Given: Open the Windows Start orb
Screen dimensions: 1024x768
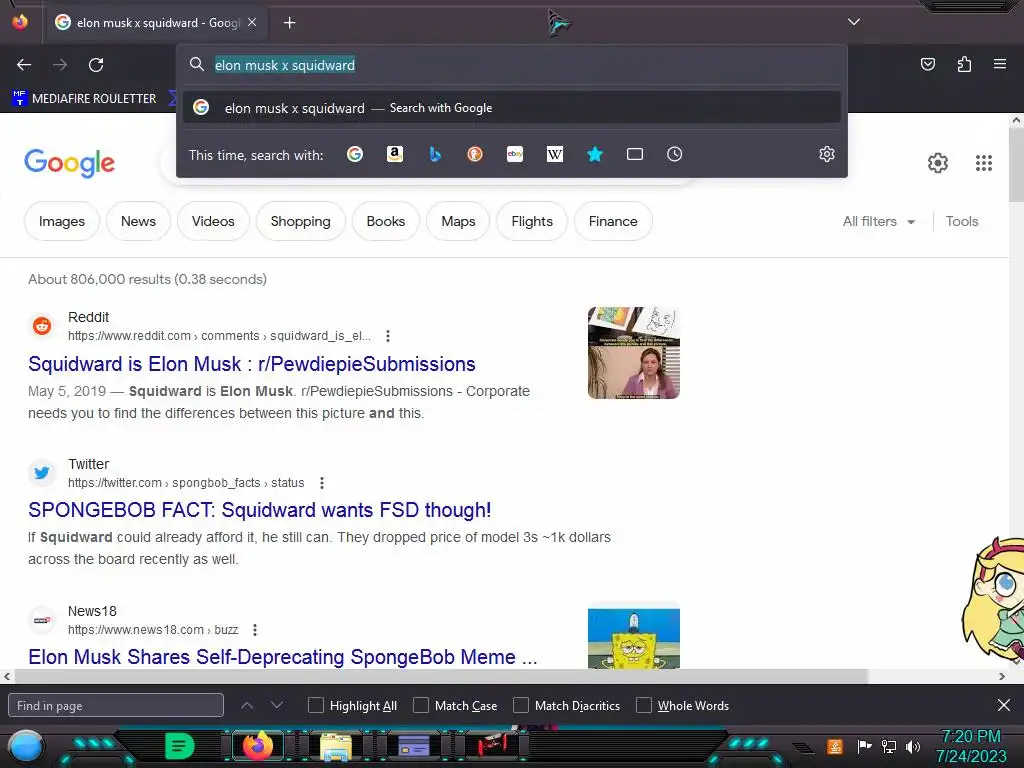Looking at the screenshot, I should (25, 747).
